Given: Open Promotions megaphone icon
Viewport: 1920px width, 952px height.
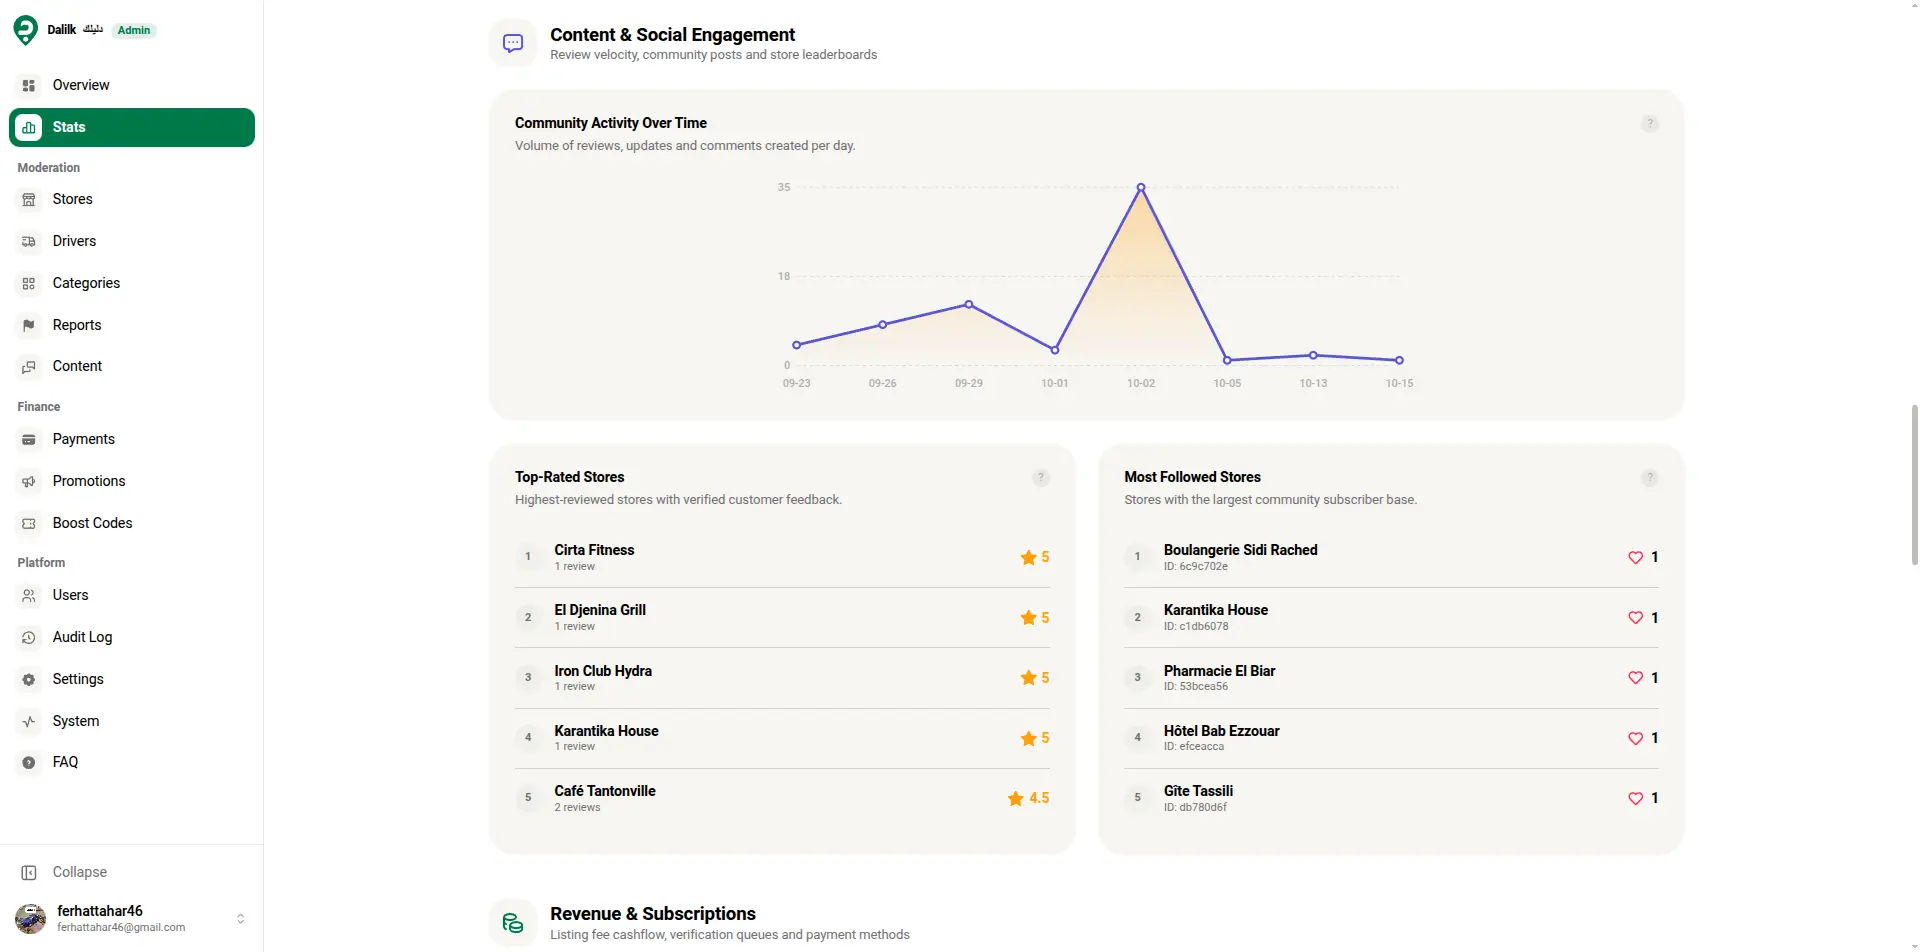Looking at the screenshot, I should (x=29, y=481).
